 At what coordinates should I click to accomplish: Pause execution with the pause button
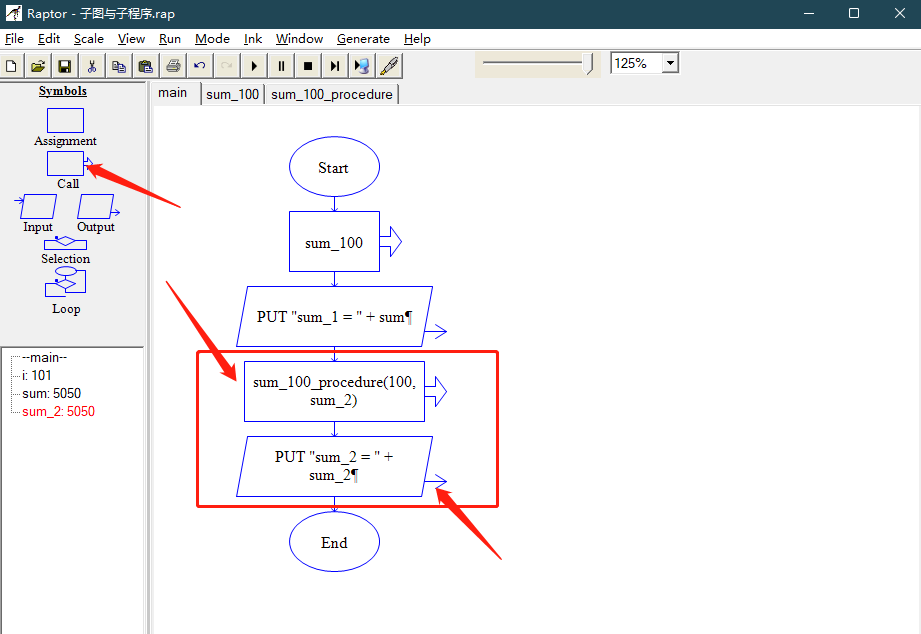[x=281, y=66]
